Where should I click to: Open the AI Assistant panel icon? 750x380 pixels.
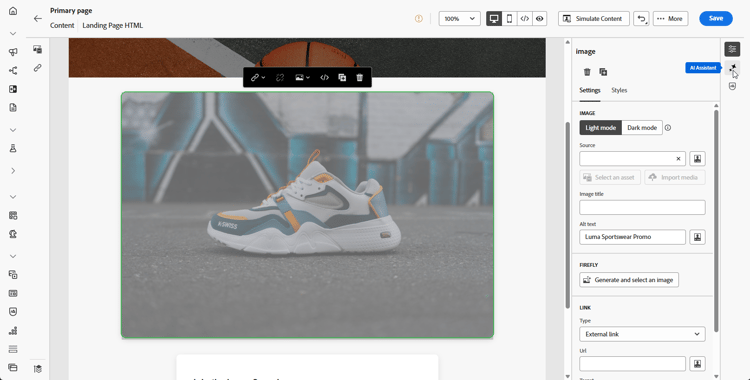732,68
